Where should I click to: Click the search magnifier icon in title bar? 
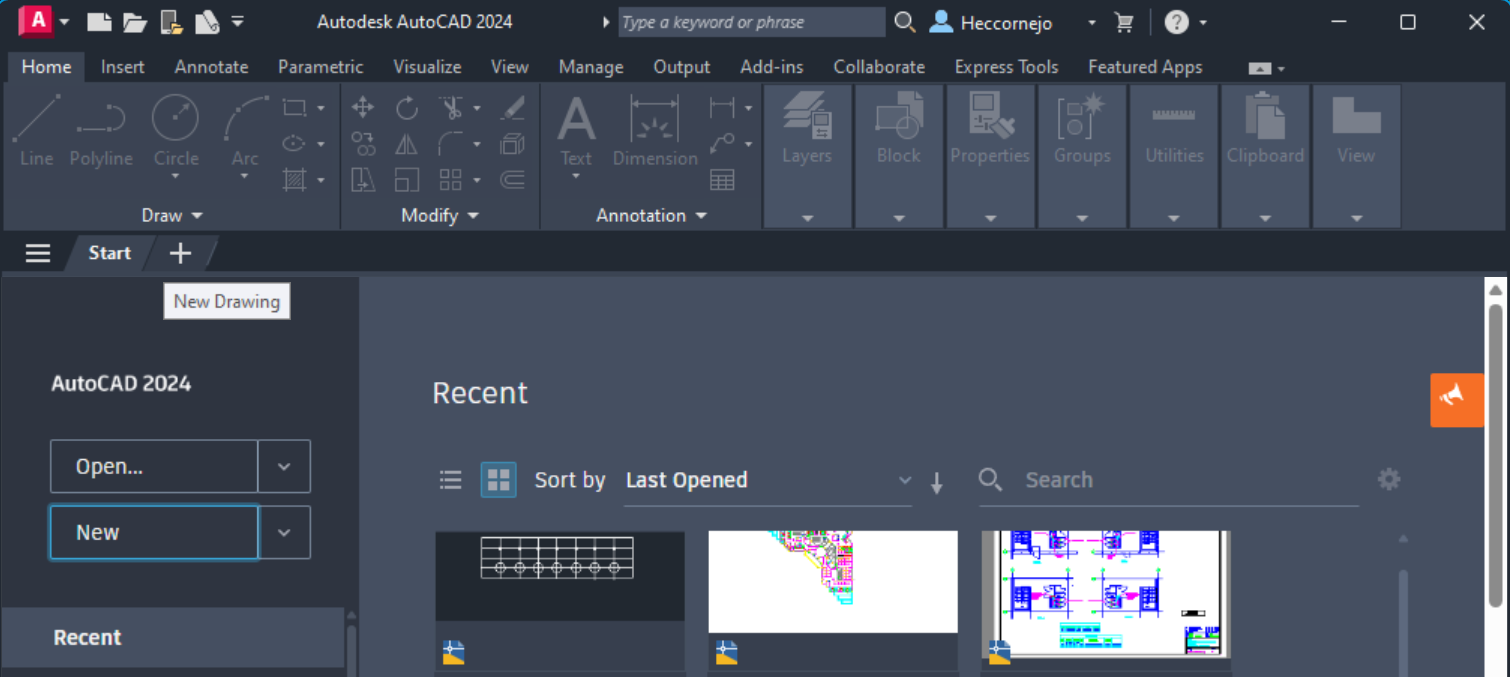point(904,22)
